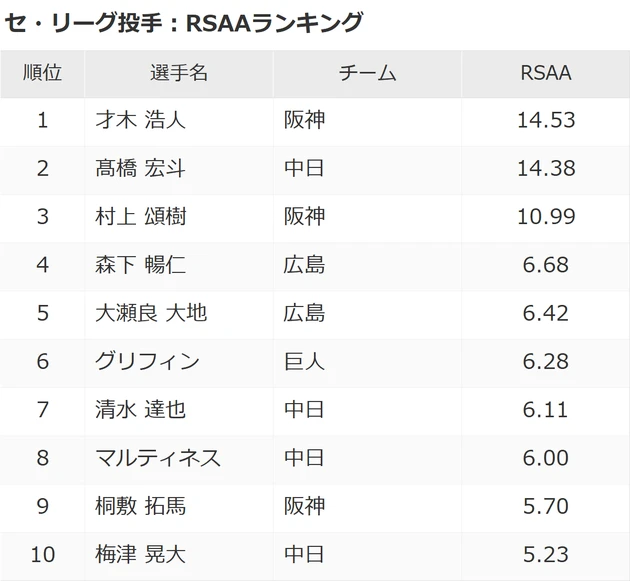Select player name 大瀬良 大地
Viewport: 630px width, 581px height.
pyautogui.click(x=151, y=313)
